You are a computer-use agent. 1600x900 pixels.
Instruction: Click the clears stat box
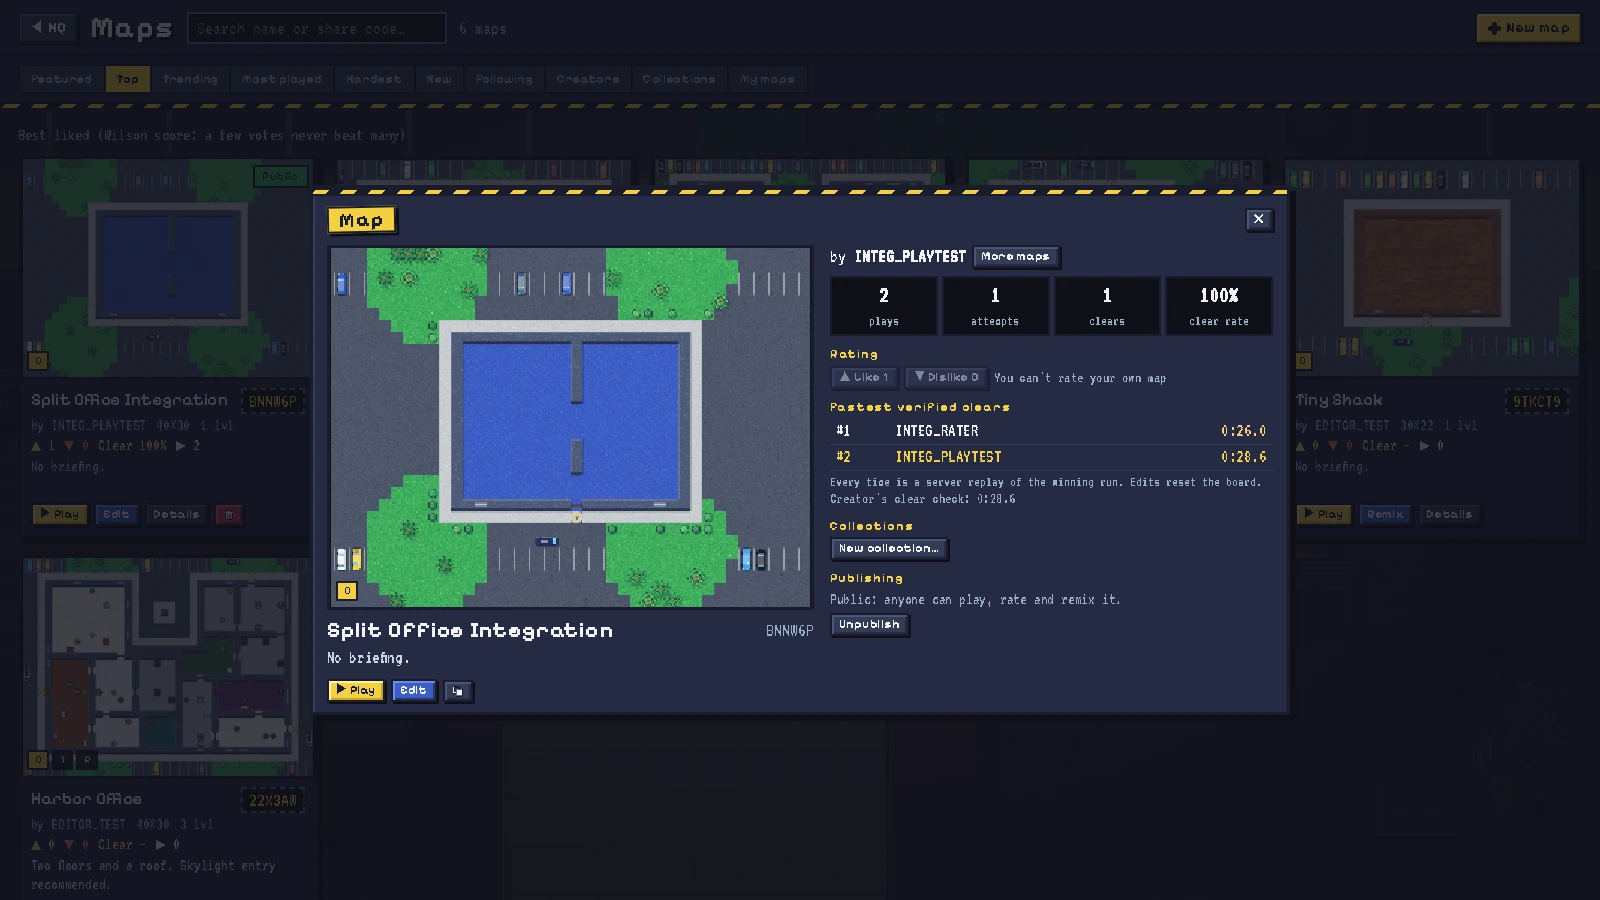[x=1107, y=306]
